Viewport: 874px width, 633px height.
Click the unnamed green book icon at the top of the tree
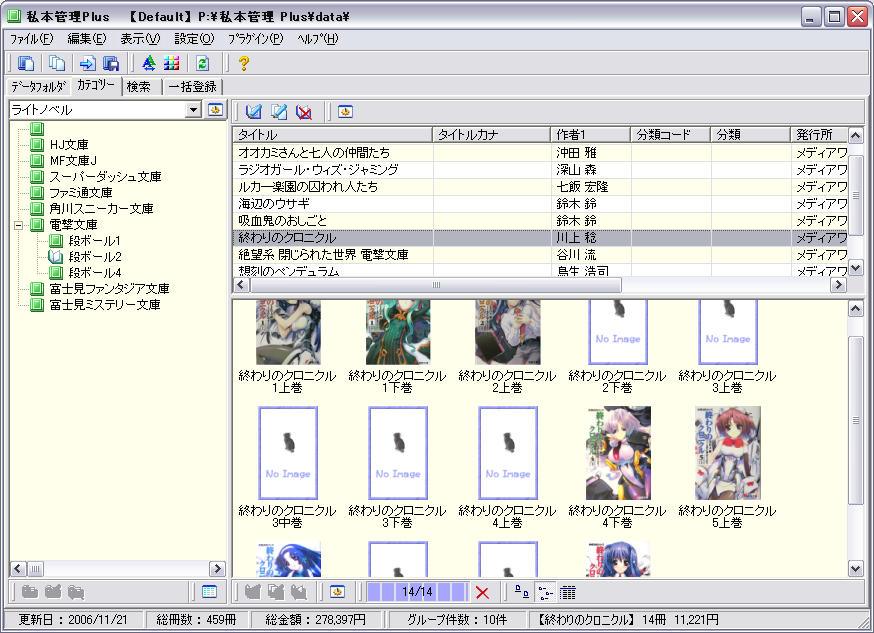37,129
